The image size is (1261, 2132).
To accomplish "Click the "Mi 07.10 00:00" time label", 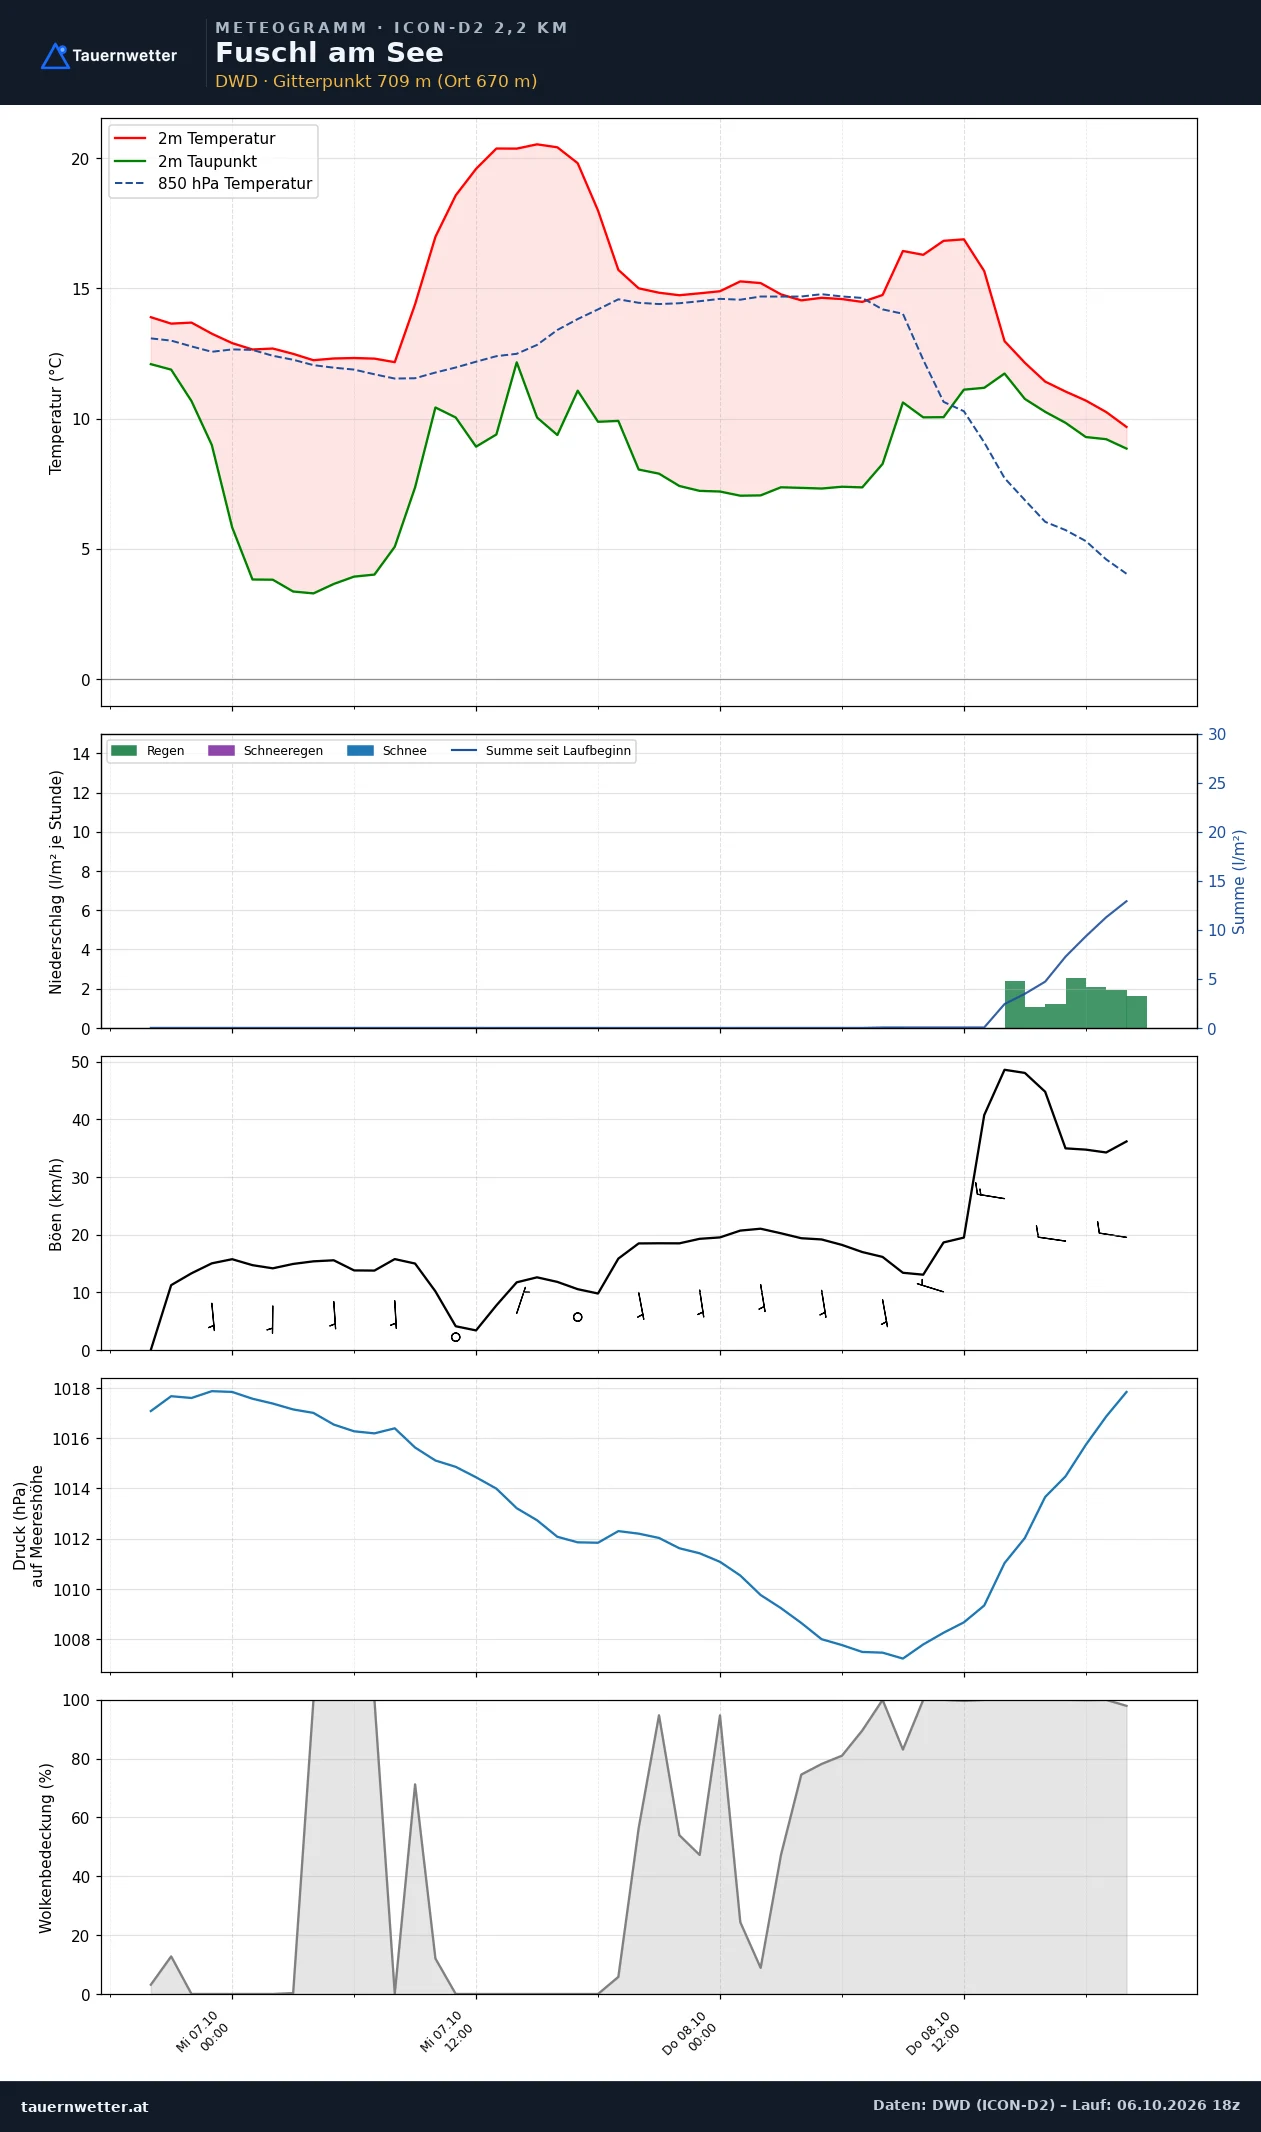I will 203,2032.
